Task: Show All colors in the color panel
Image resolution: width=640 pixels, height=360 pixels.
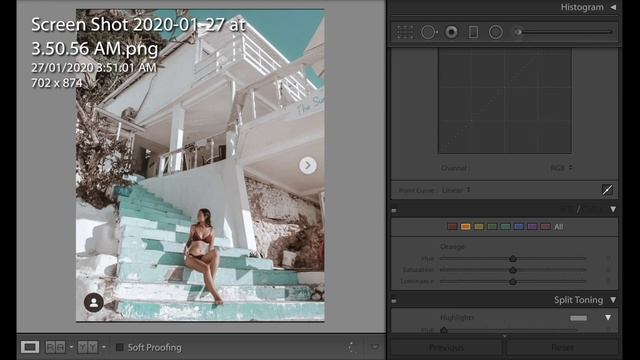Action: [559, 227]
